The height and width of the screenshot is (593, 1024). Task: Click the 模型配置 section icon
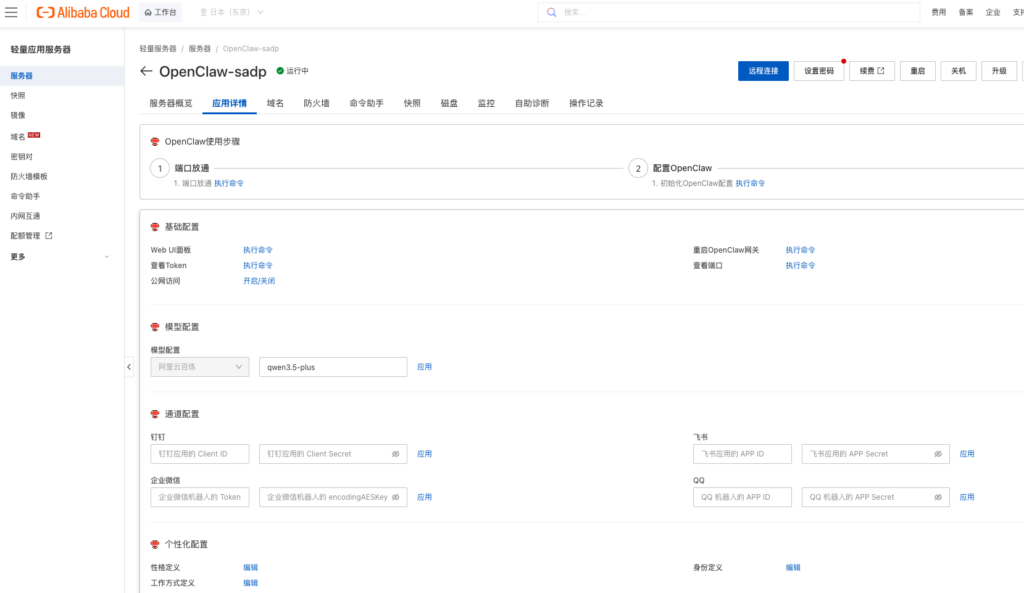pos(155,327)
